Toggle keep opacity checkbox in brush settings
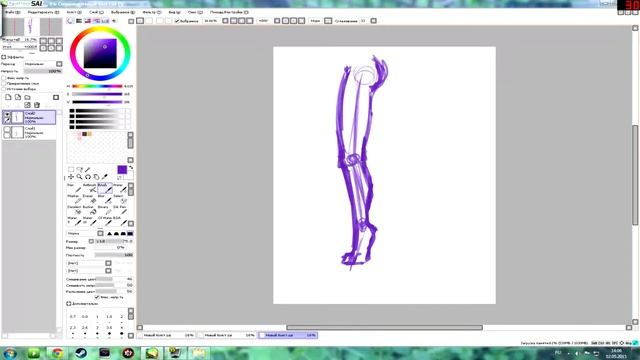This screenshot has width=640, height=360. [97, 297]
